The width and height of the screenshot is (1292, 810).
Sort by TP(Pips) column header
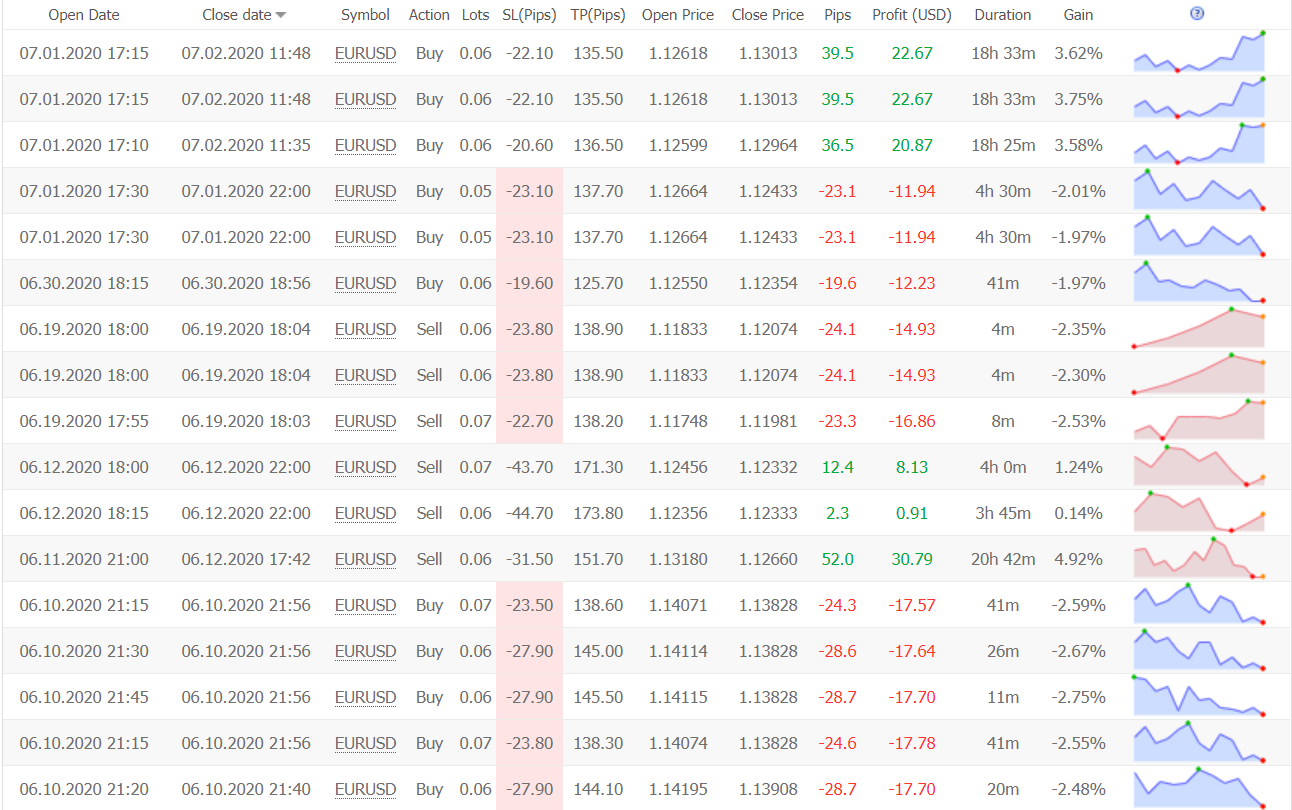point(598,15)
